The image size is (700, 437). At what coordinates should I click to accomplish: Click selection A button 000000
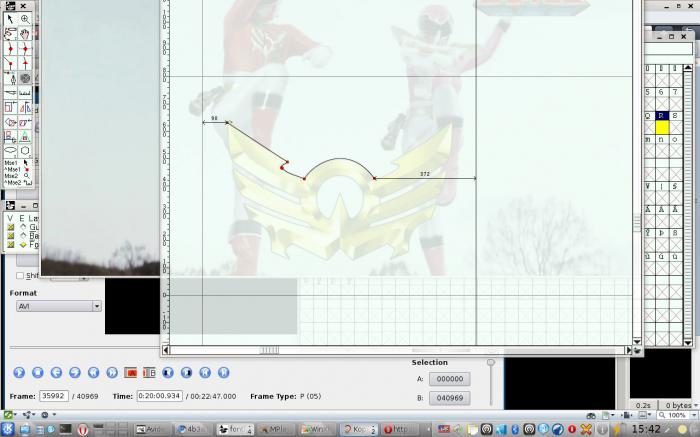tap(450, 379)
